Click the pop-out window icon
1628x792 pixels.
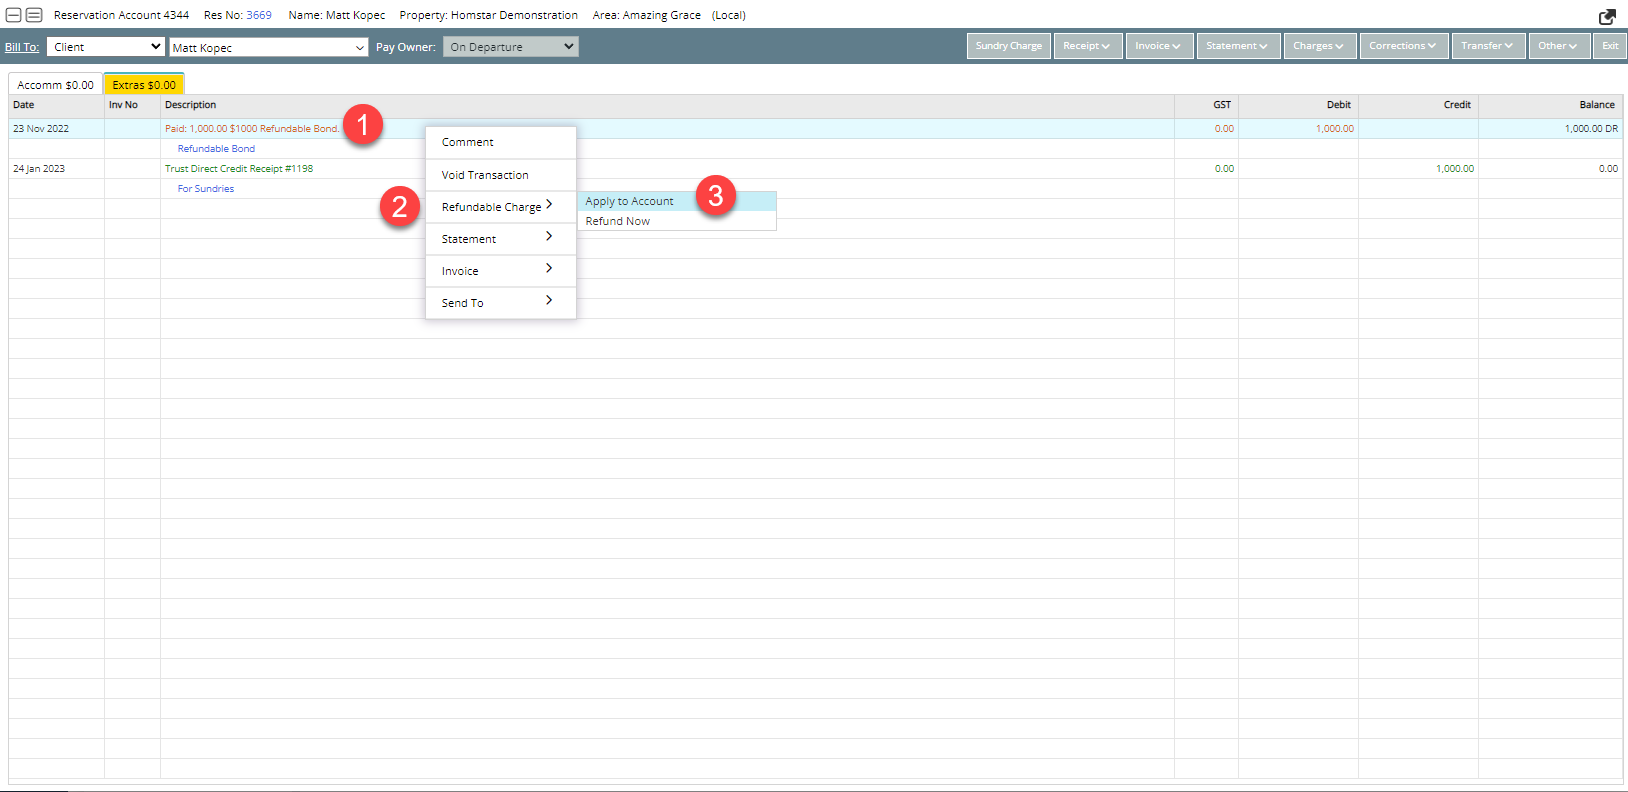(1607, 16)
